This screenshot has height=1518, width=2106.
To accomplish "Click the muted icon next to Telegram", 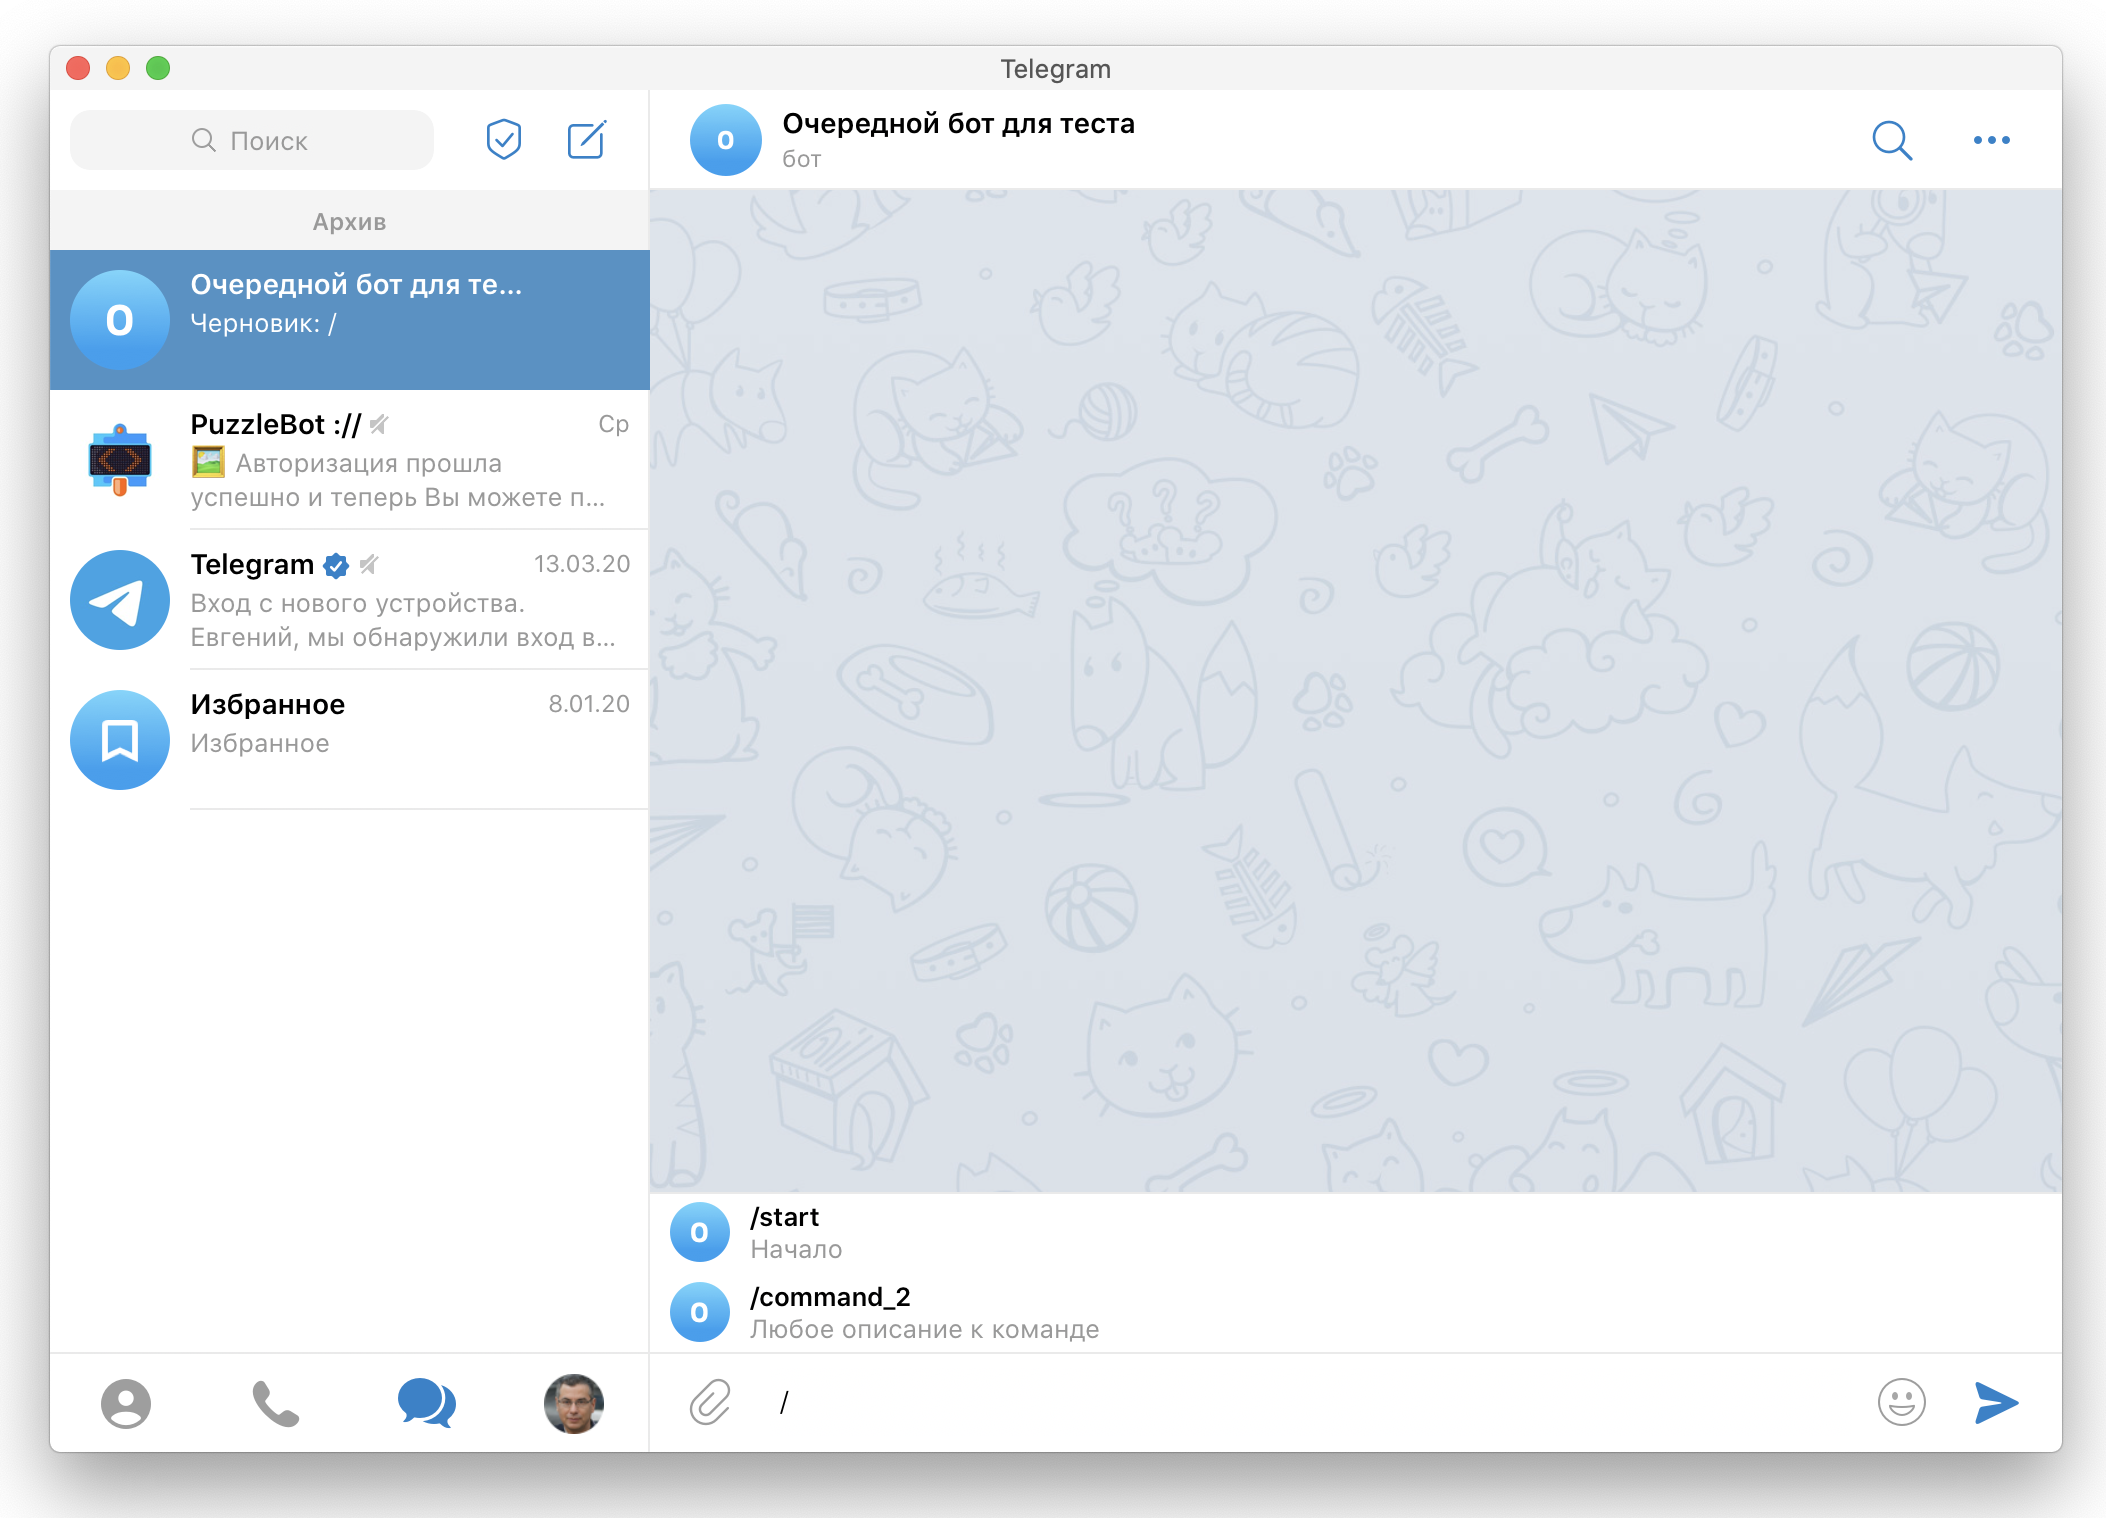I will click(x=368, y=565).
